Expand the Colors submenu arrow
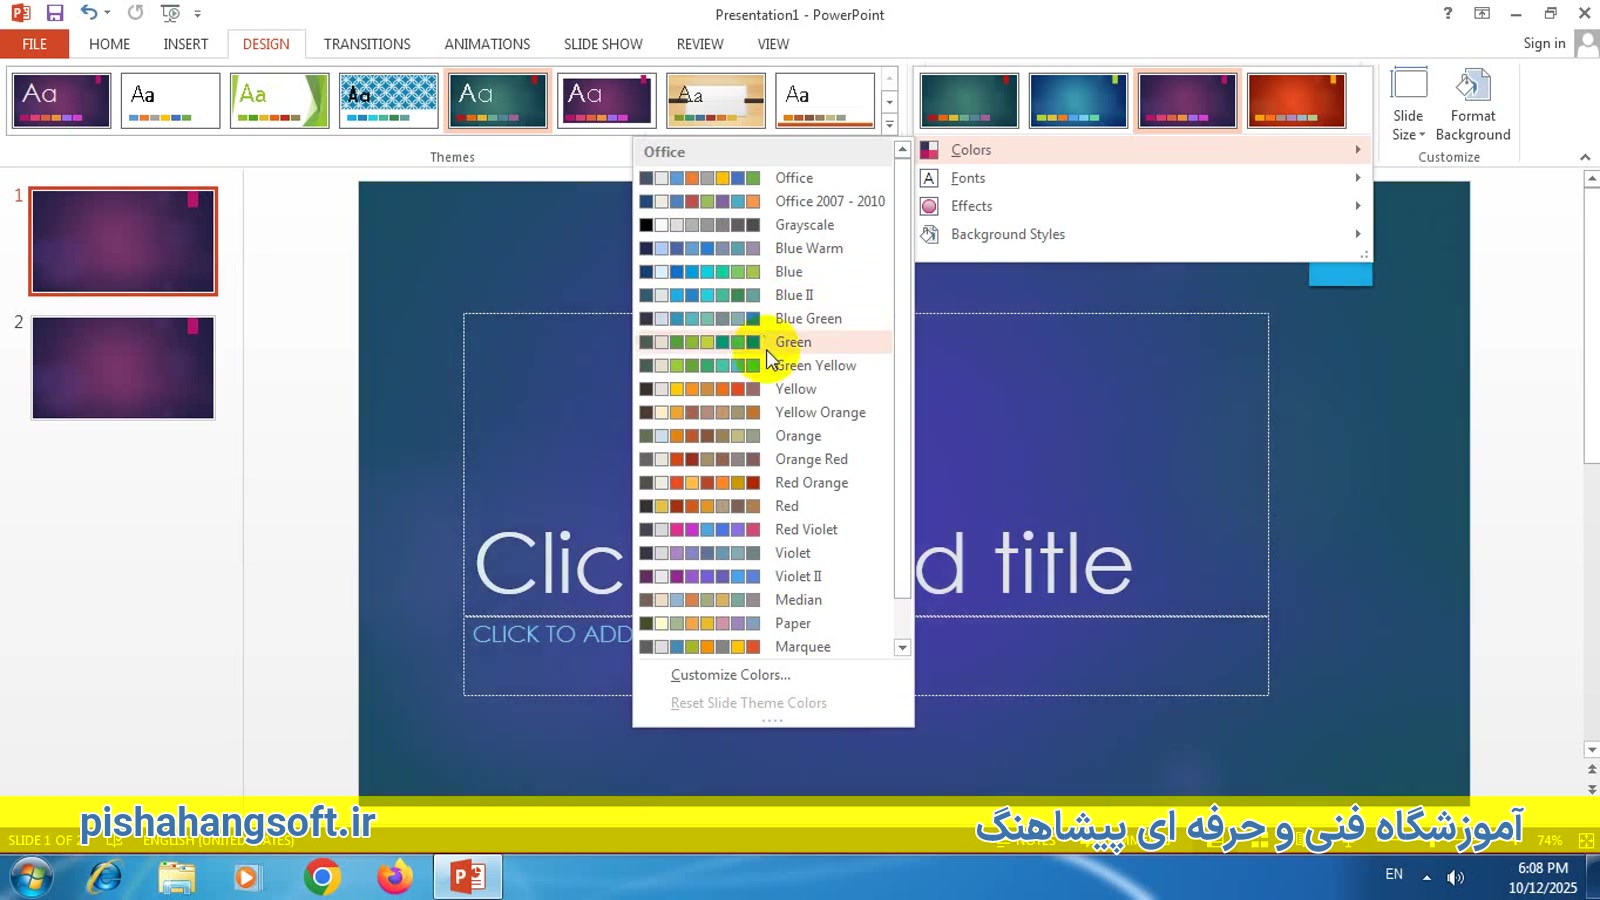Screen dimensions: 1600x900 pyautogui.click(x=1358, y=150)
